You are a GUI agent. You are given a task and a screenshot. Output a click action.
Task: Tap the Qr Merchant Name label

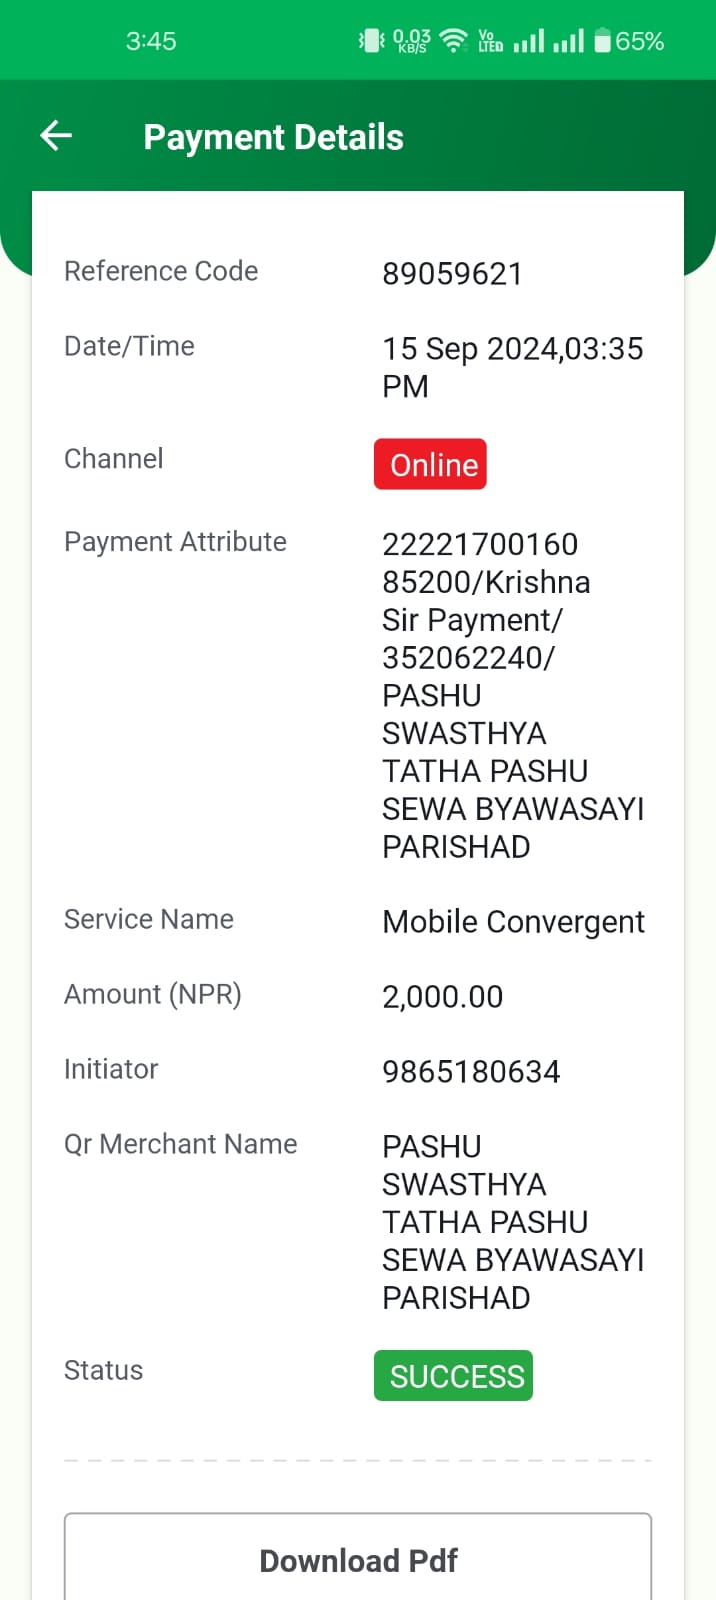(x=181, y=1144)
